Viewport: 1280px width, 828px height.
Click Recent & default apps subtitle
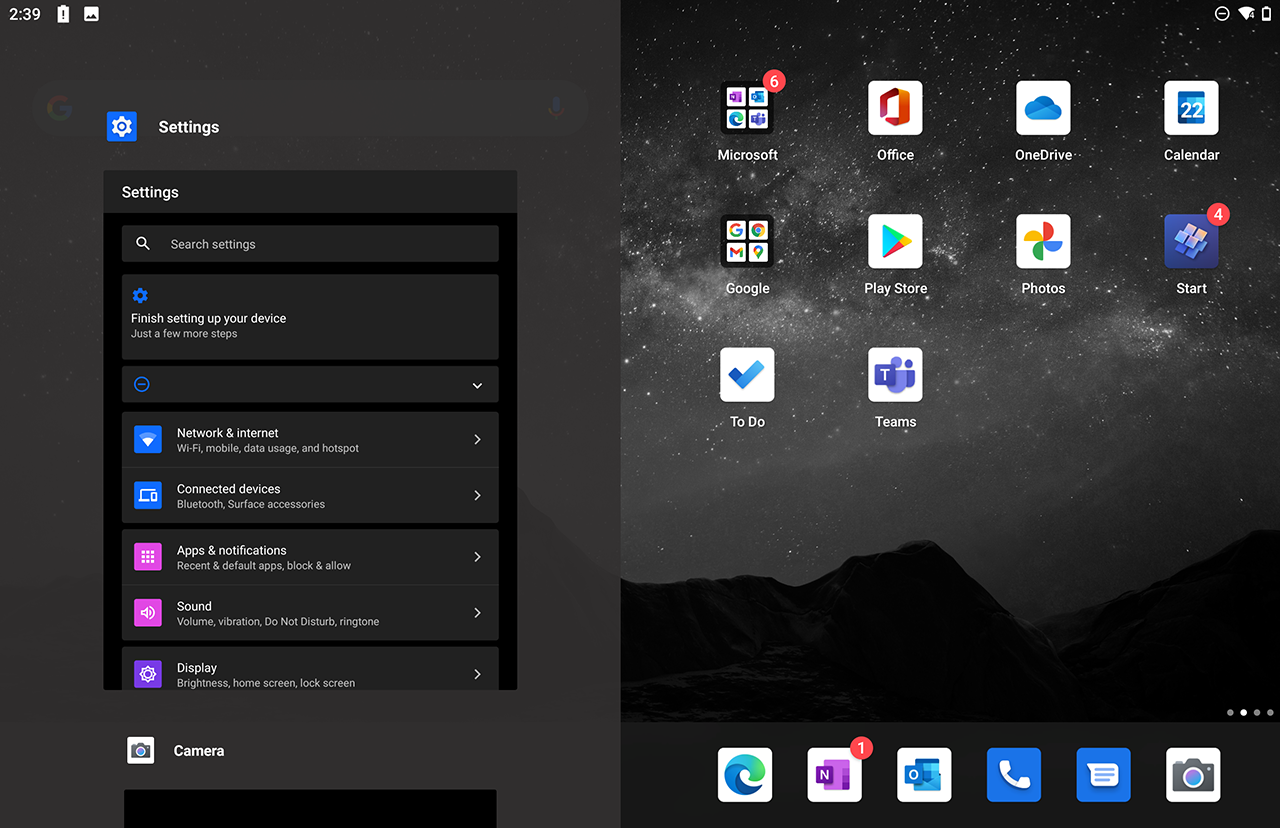pyautogui.click(x=264, y=566)
